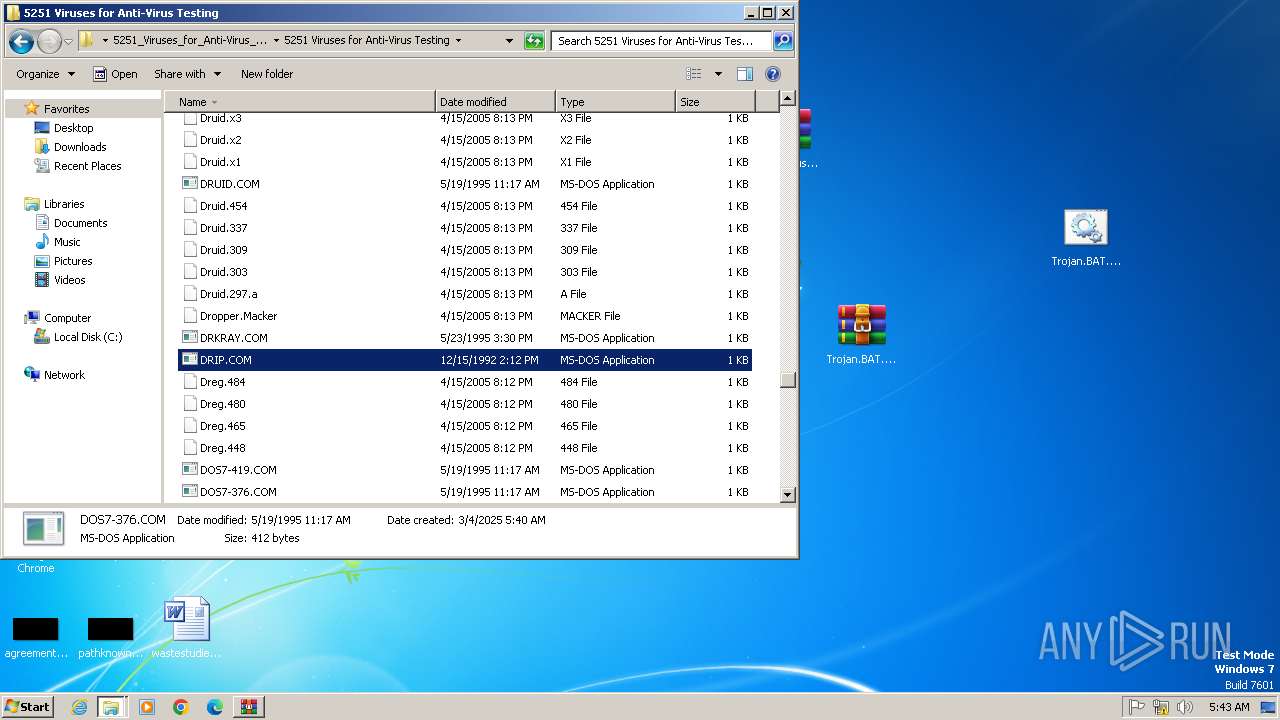
Task: Click scrollbar up arrow in file list
Action: [787, 98]
